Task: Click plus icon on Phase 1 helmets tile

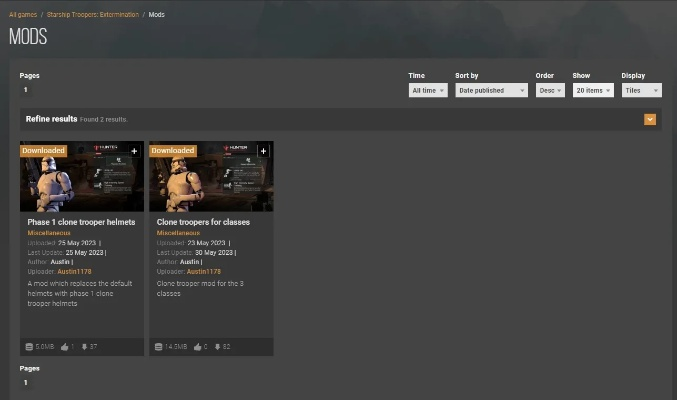Action: click(134, 151)
